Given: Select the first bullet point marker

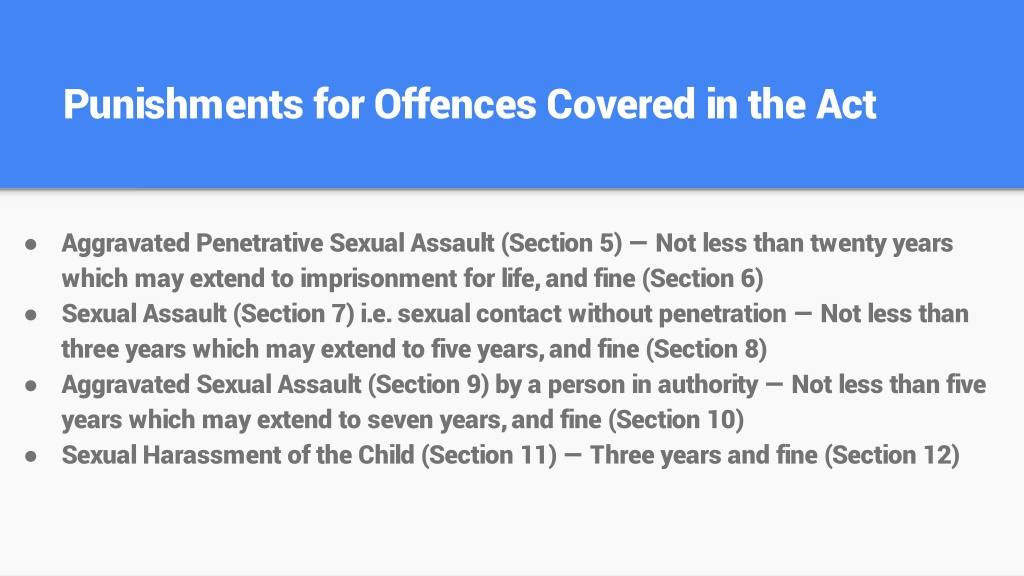Looking at the screenshot, I should coord(31,244).
